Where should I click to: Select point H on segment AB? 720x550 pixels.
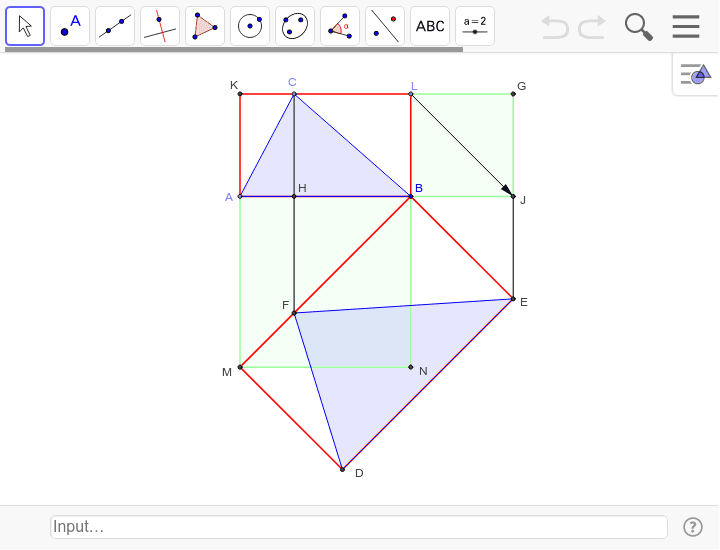(294, 196)
